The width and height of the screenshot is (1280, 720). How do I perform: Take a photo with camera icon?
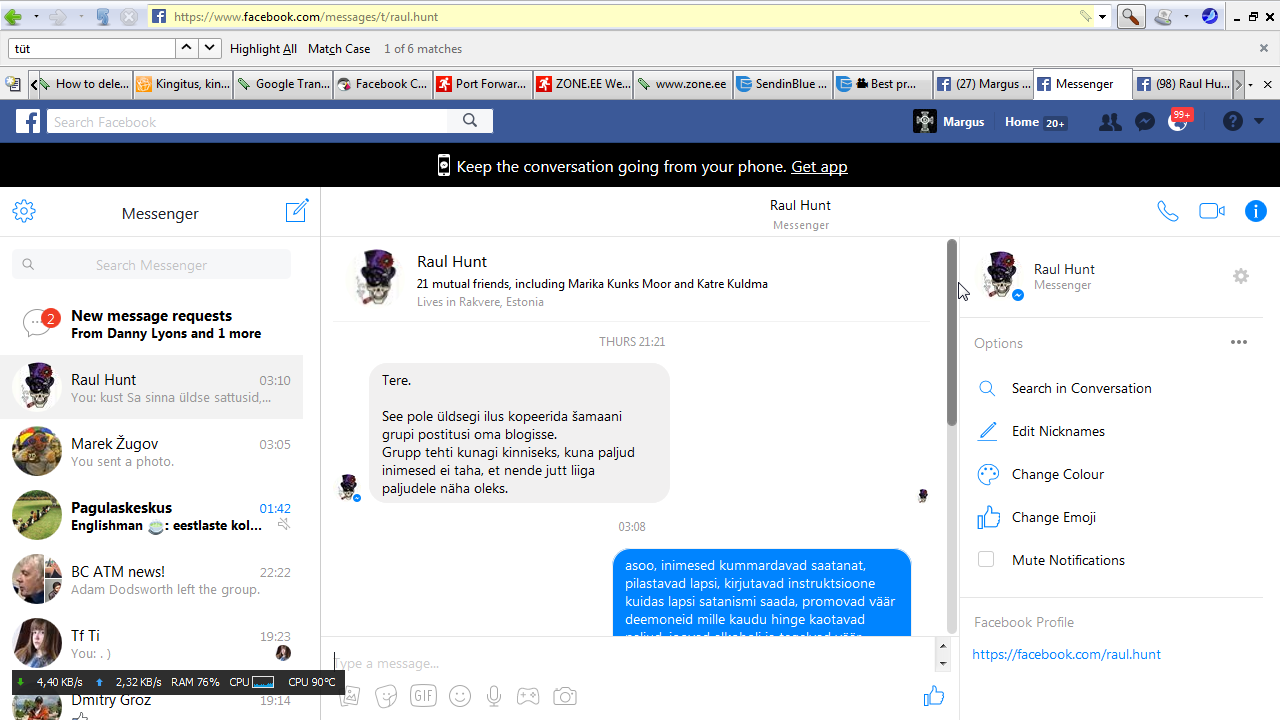[x=565, y=696]
